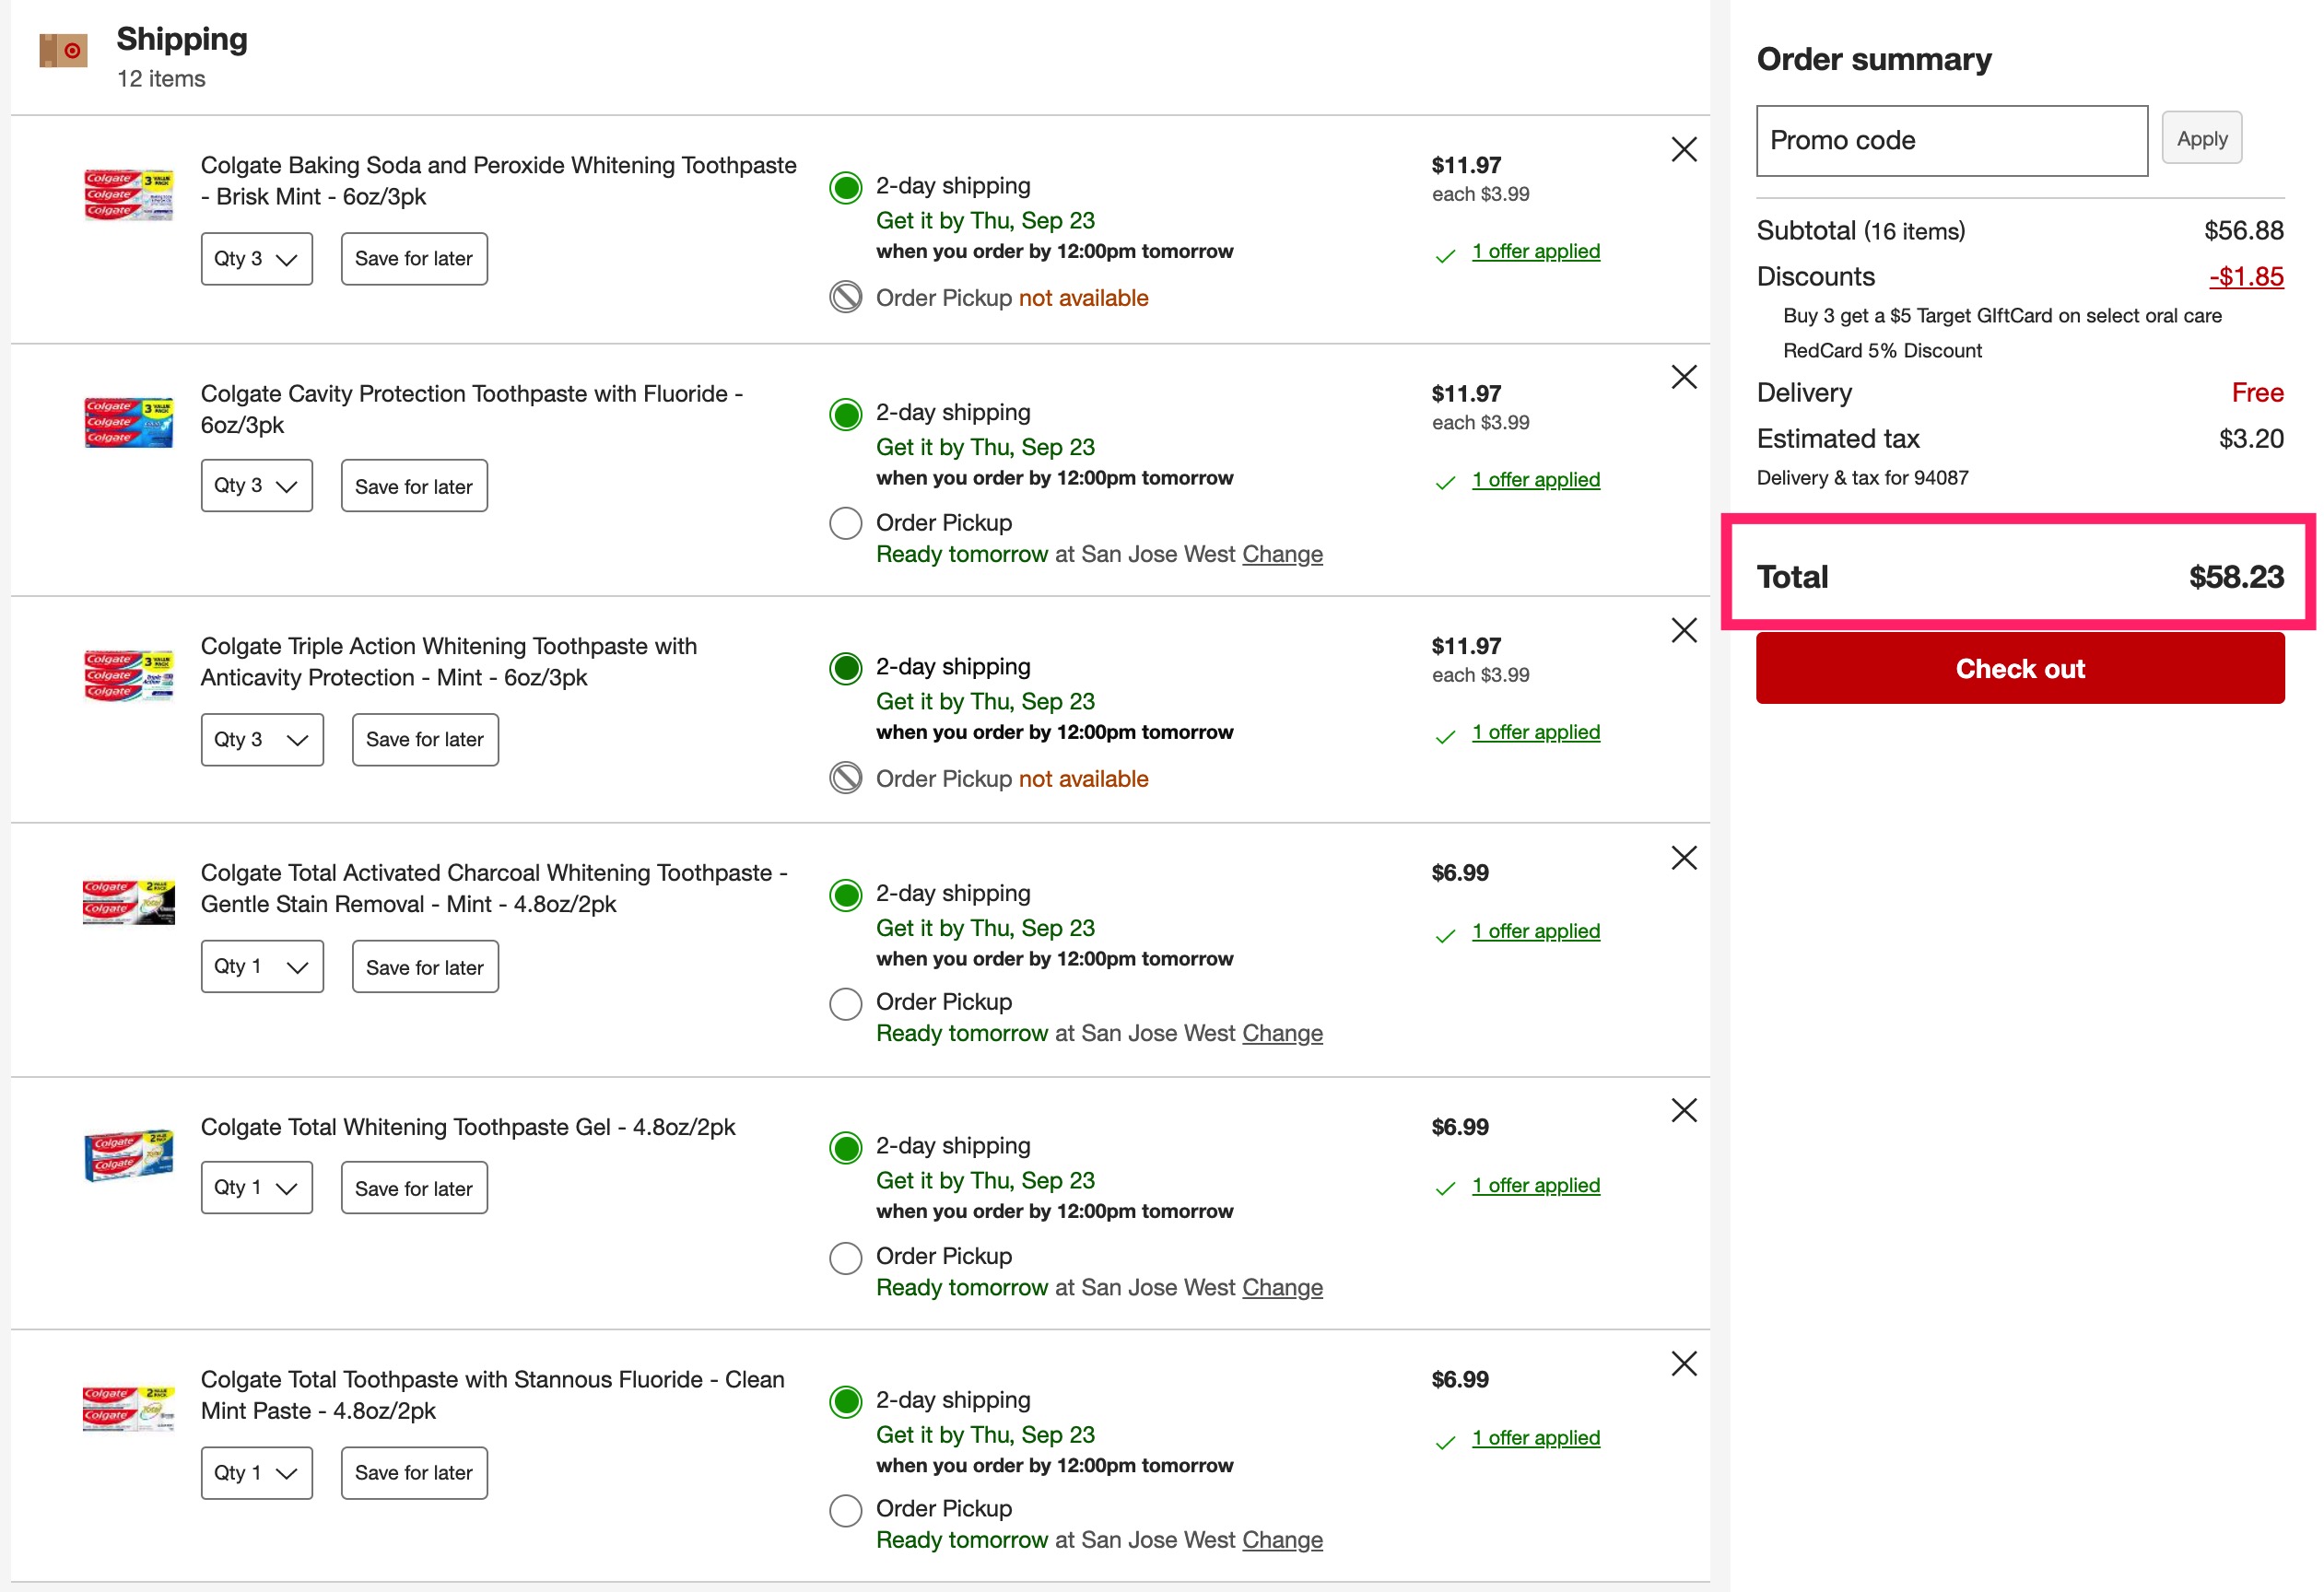2324x1592 pixels.
Task: Remove Colgate Total Whitening Gel with X icon
Action: point(1684,1111)
